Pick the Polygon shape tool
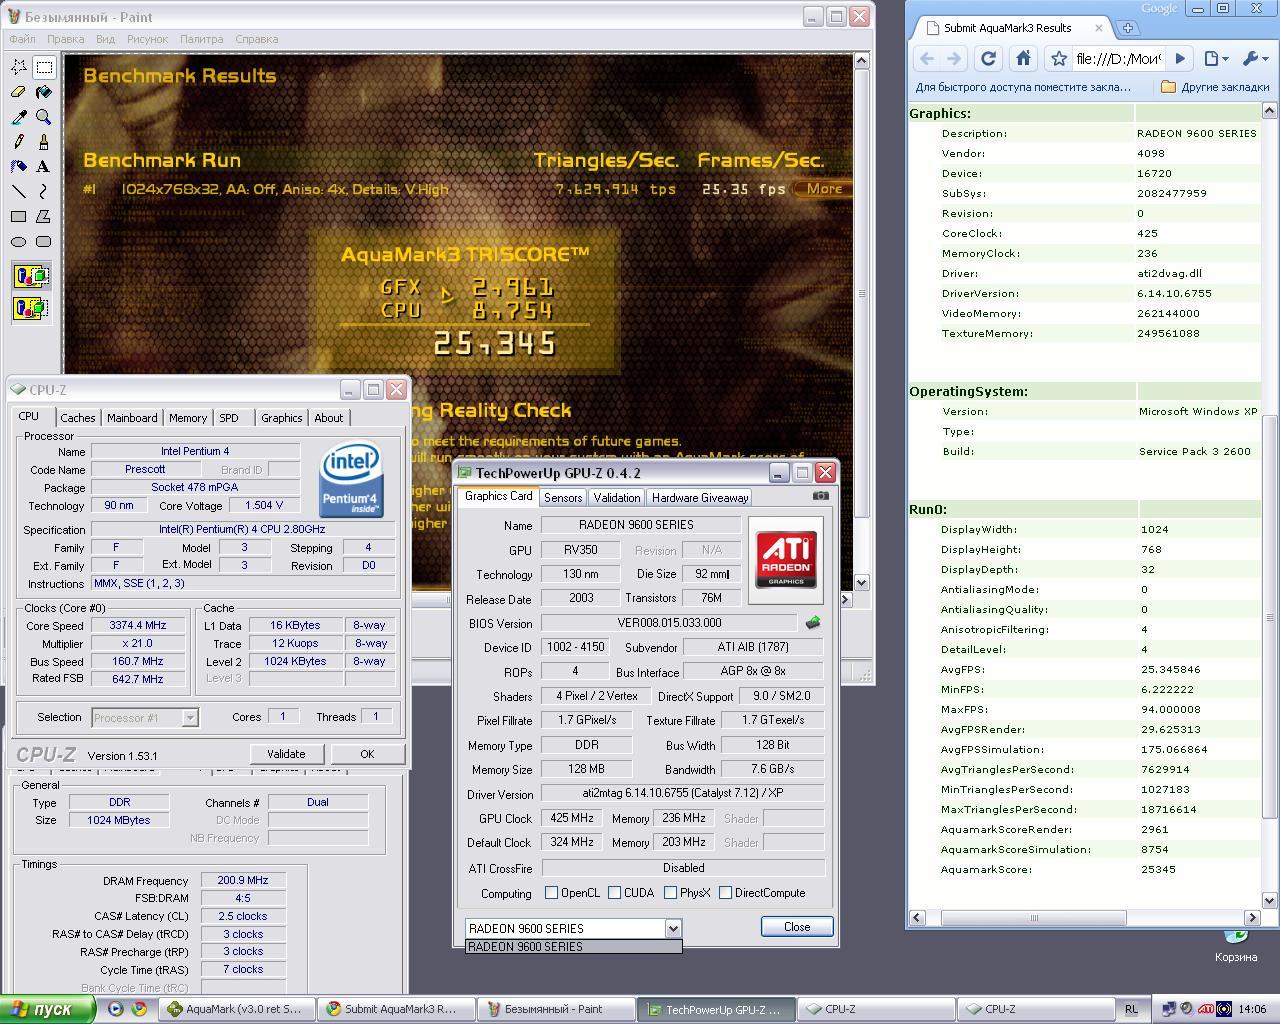The image size is (1280, 1024). click(x=44, y=216)
